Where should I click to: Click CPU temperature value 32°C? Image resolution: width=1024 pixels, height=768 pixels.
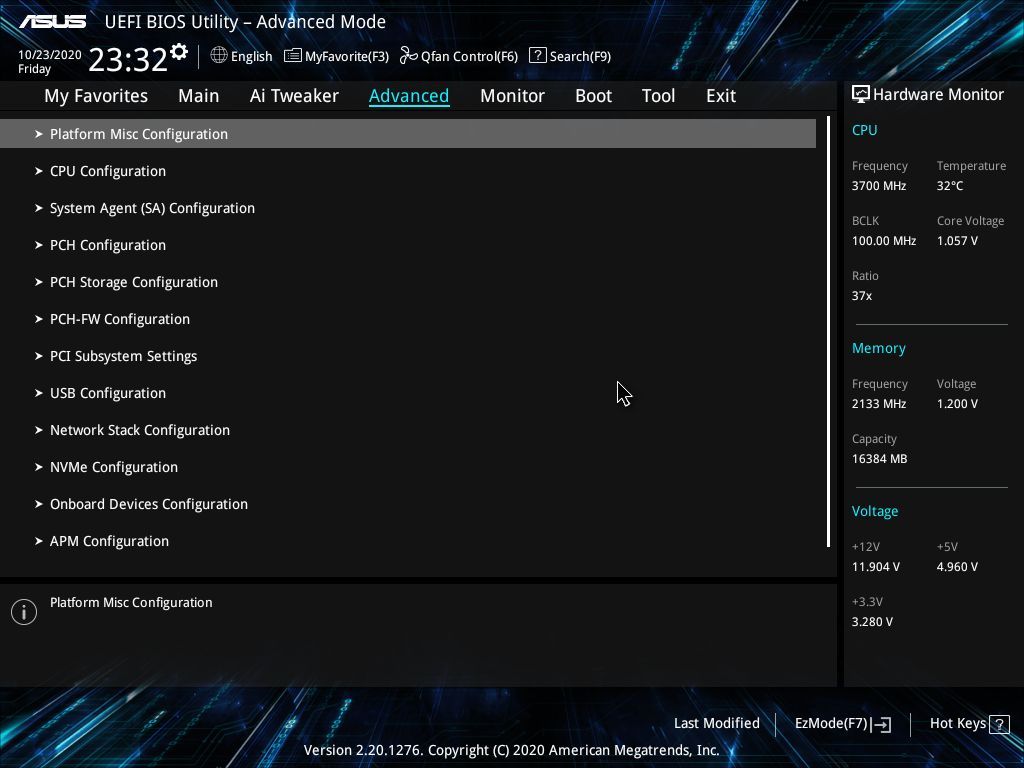click(x=950, y=186)
